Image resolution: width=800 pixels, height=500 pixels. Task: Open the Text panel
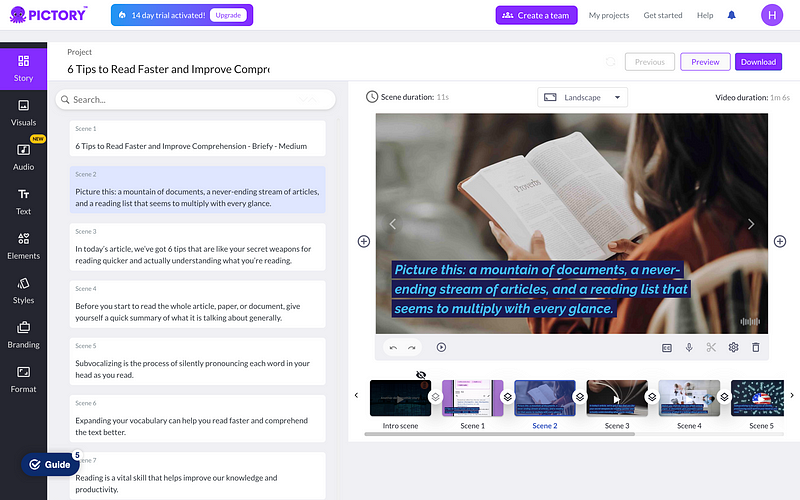point(23,202)
